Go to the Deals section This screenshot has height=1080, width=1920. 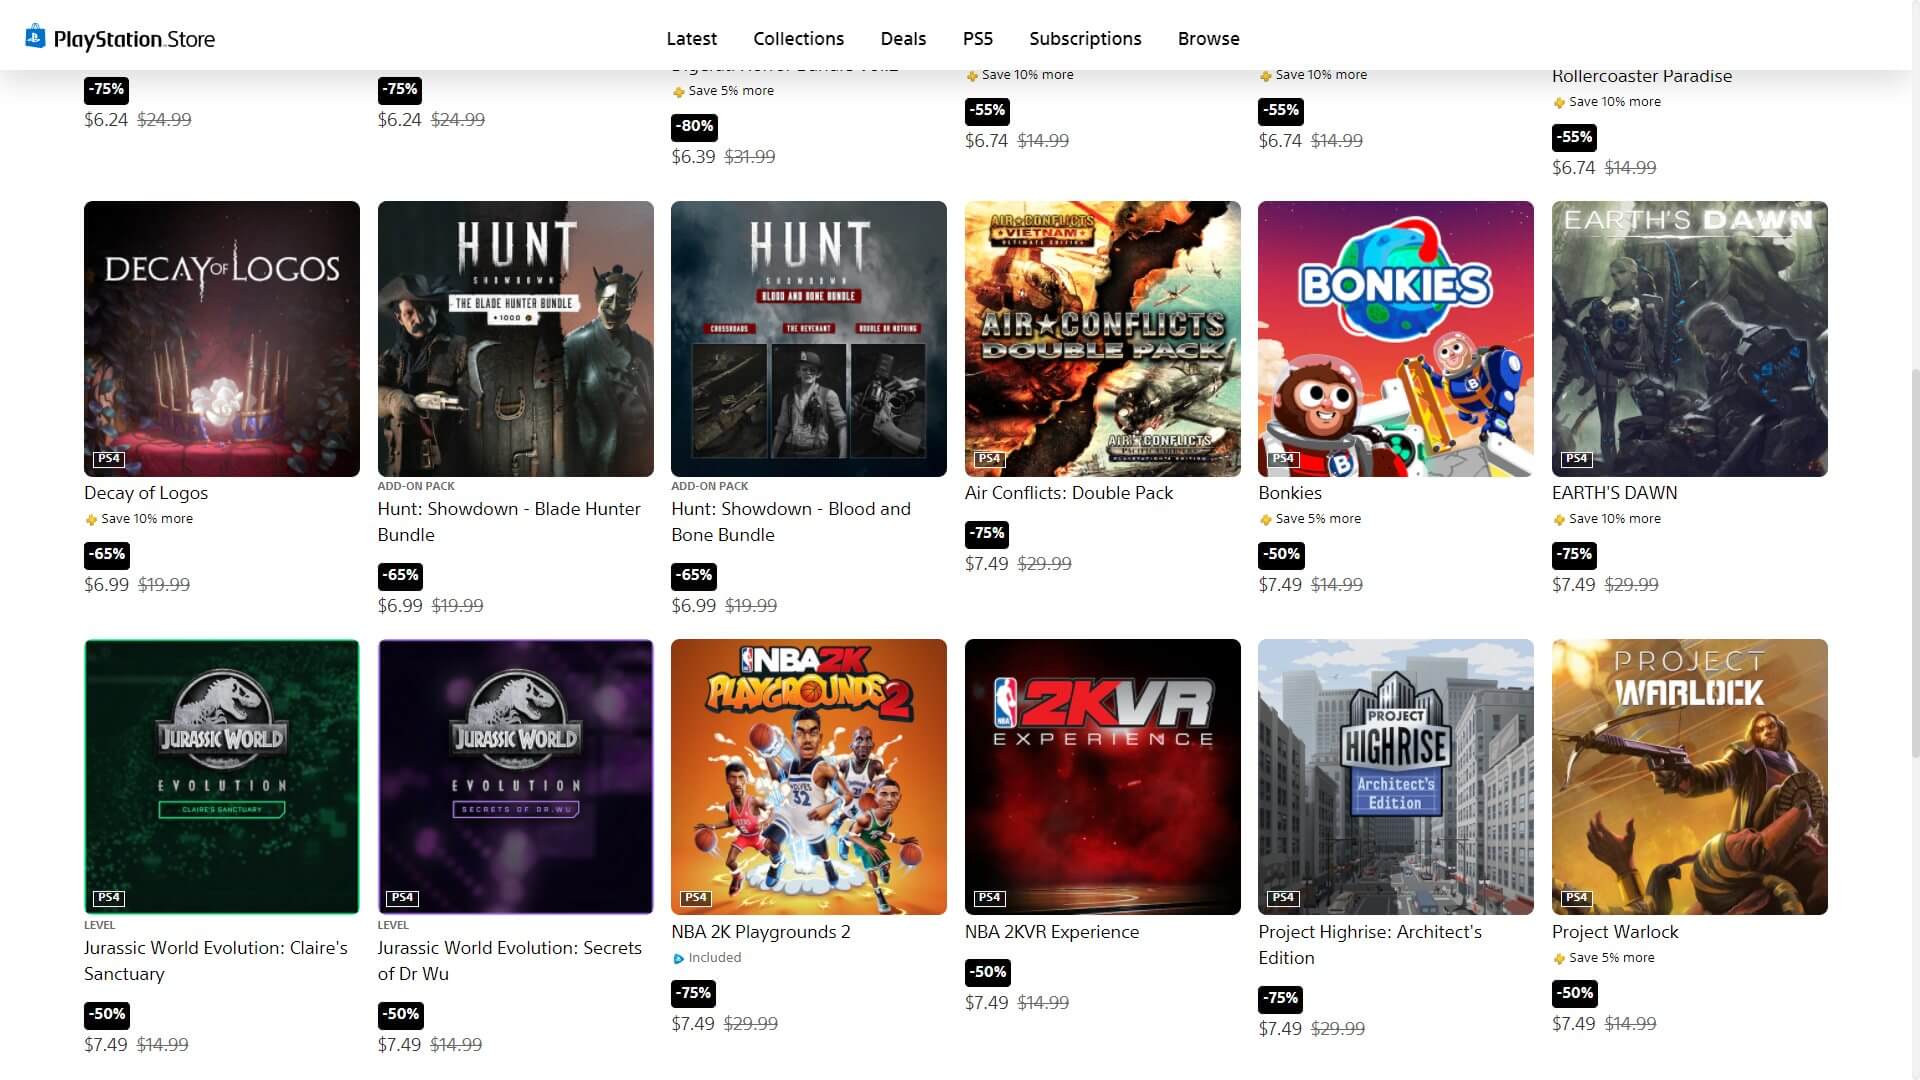[902, 39]
